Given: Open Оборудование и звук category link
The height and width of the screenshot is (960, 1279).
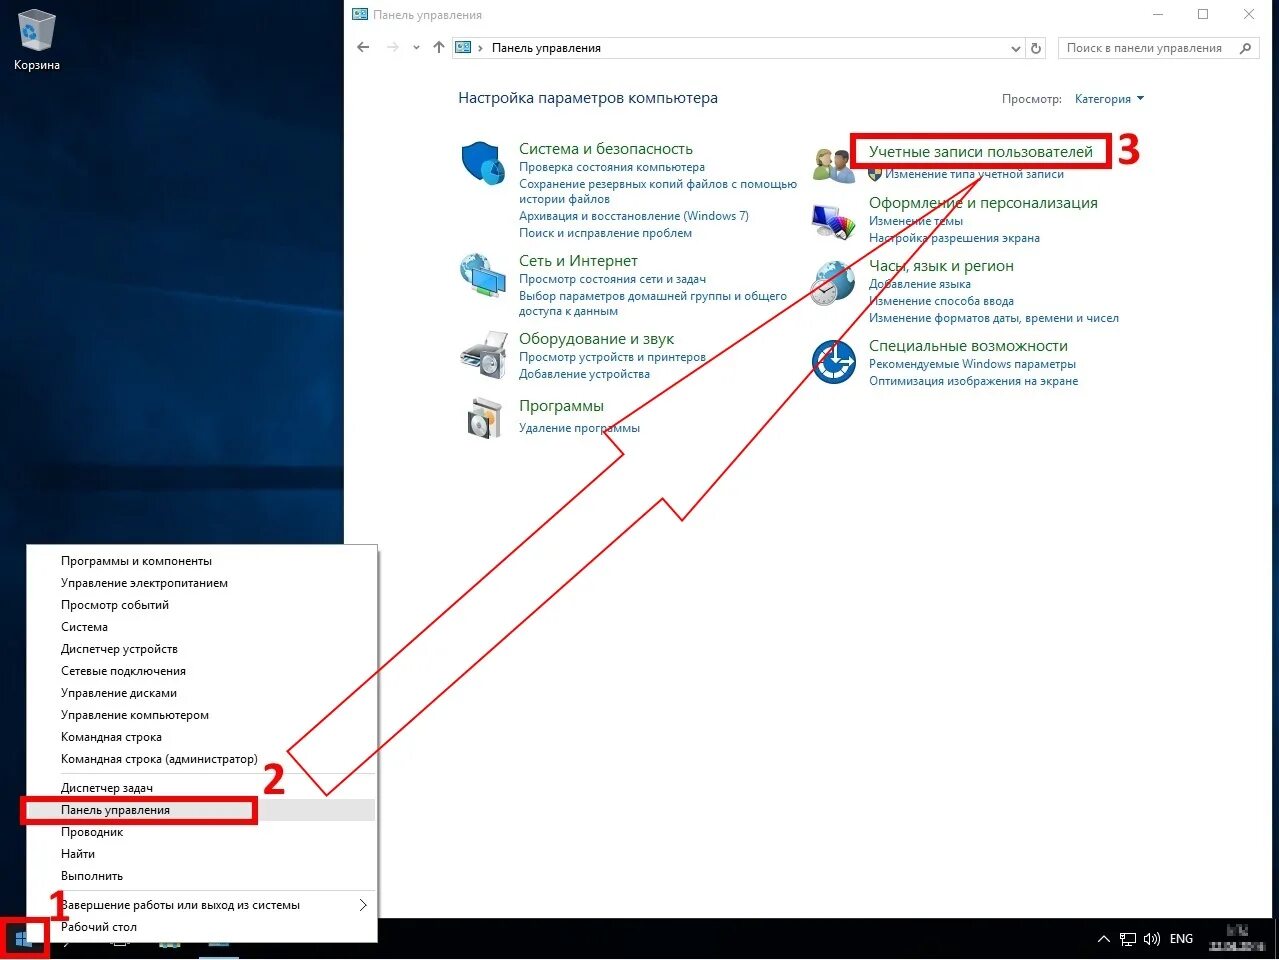Looking at the screenshot, I should (596, 339).
